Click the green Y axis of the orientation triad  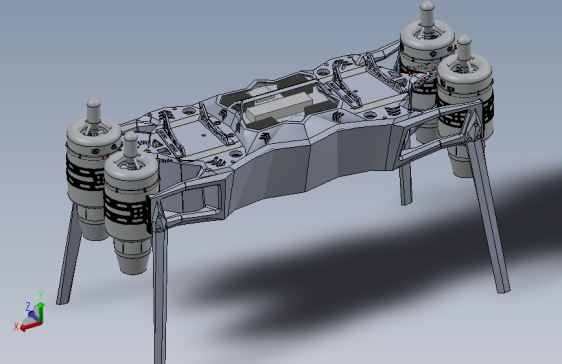41,313
